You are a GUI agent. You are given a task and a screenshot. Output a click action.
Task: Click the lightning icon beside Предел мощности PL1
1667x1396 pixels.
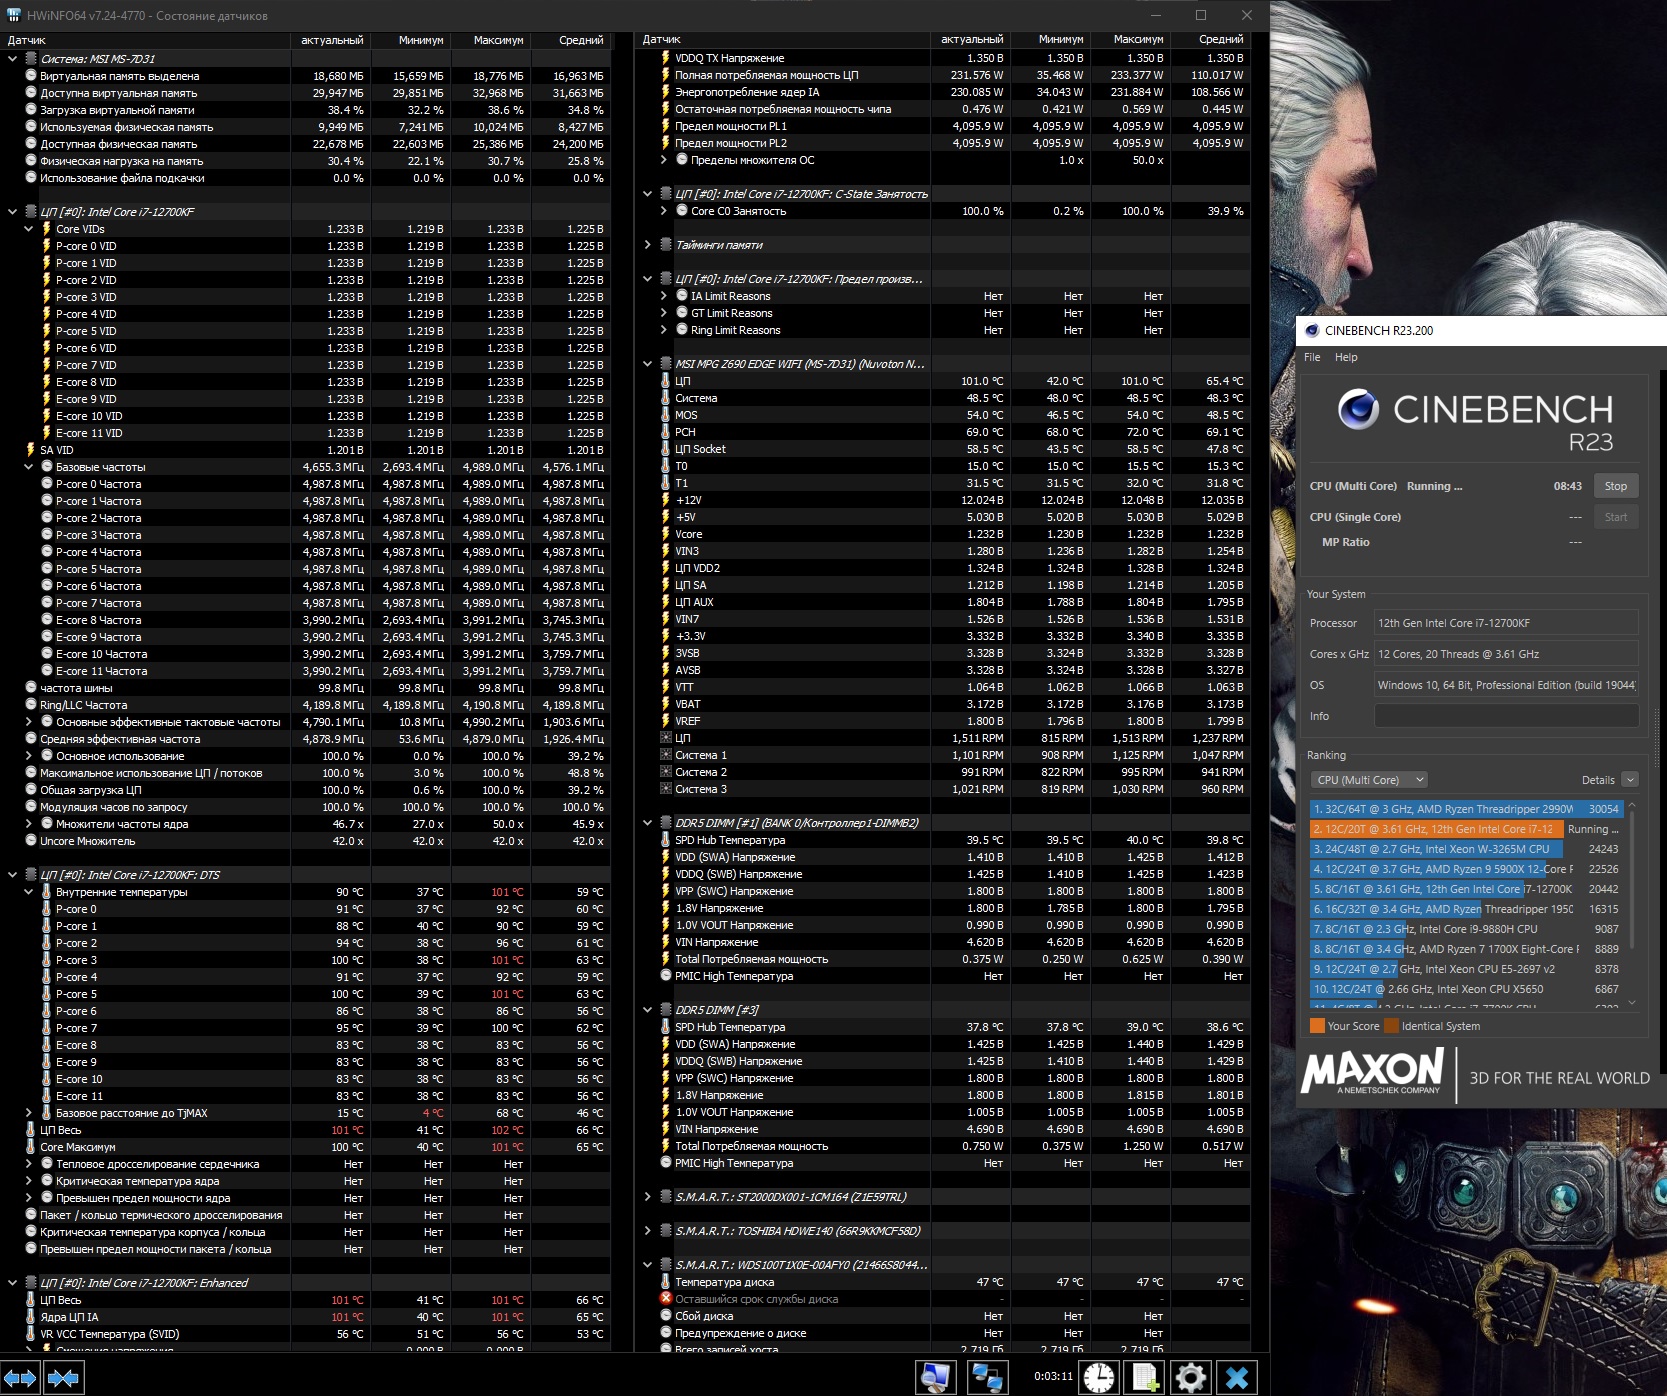tap(666, 126)
